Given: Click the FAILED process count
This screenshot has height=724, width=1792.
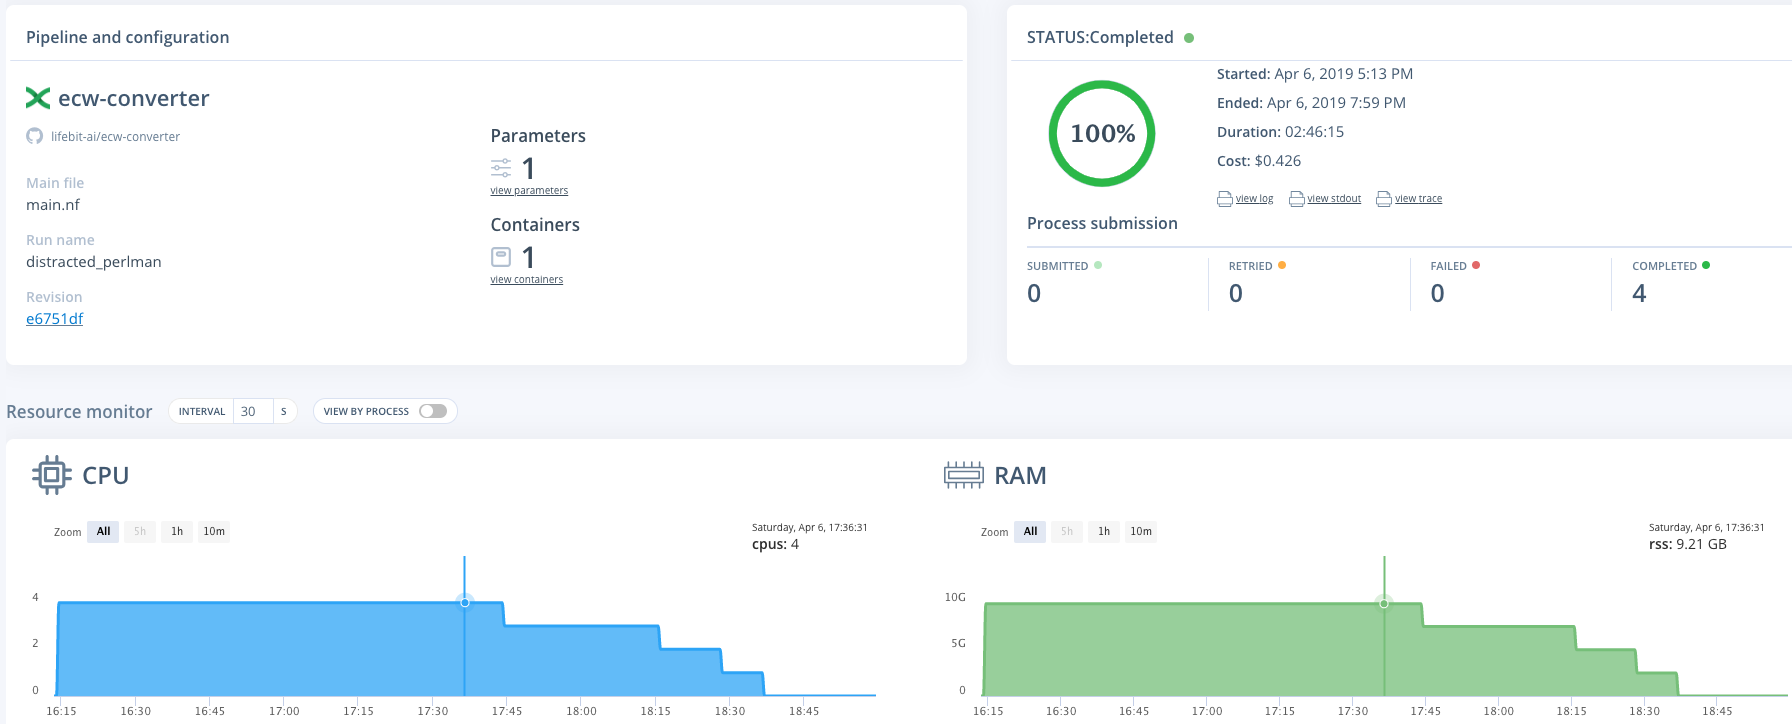Looking at the screenshot, I should tap(1437, 293).
